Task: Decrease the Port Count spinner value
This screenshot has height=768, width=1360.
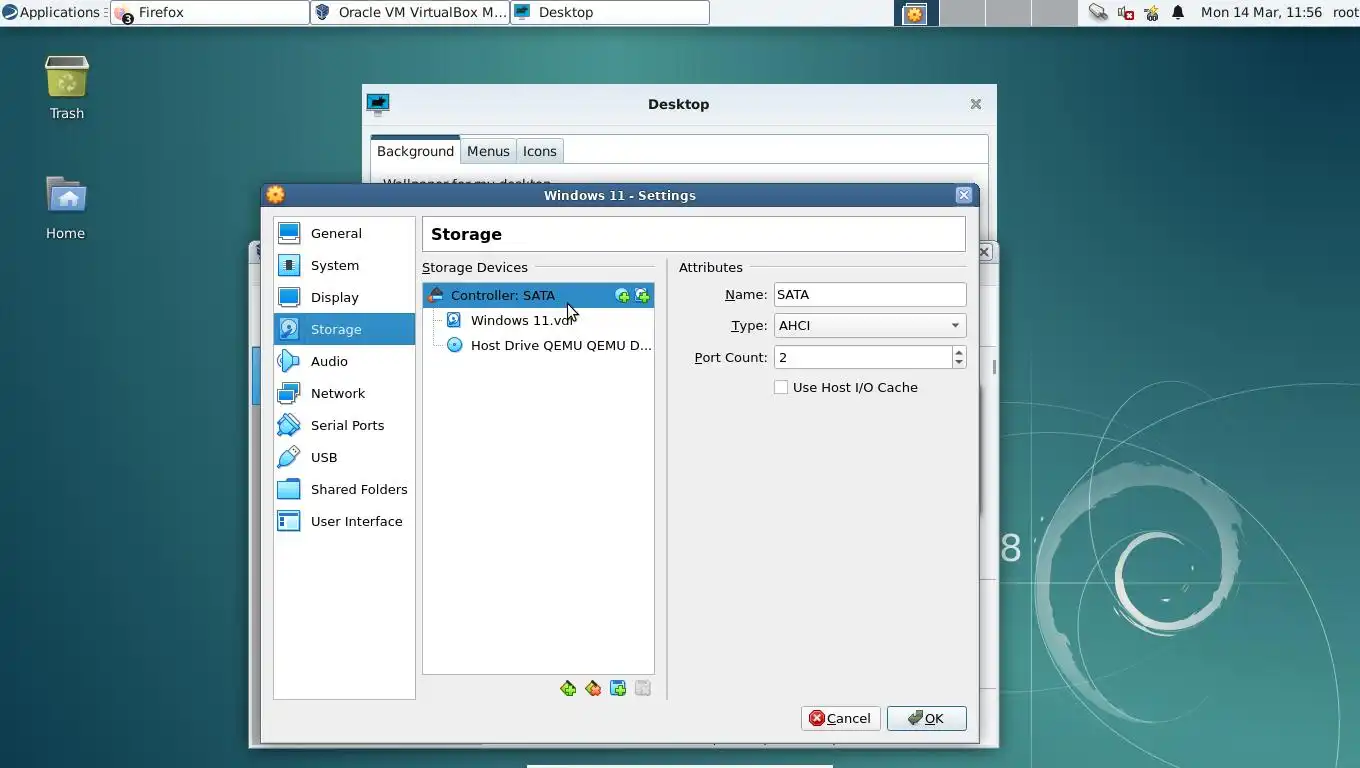Action: click(x=959, y=363)
